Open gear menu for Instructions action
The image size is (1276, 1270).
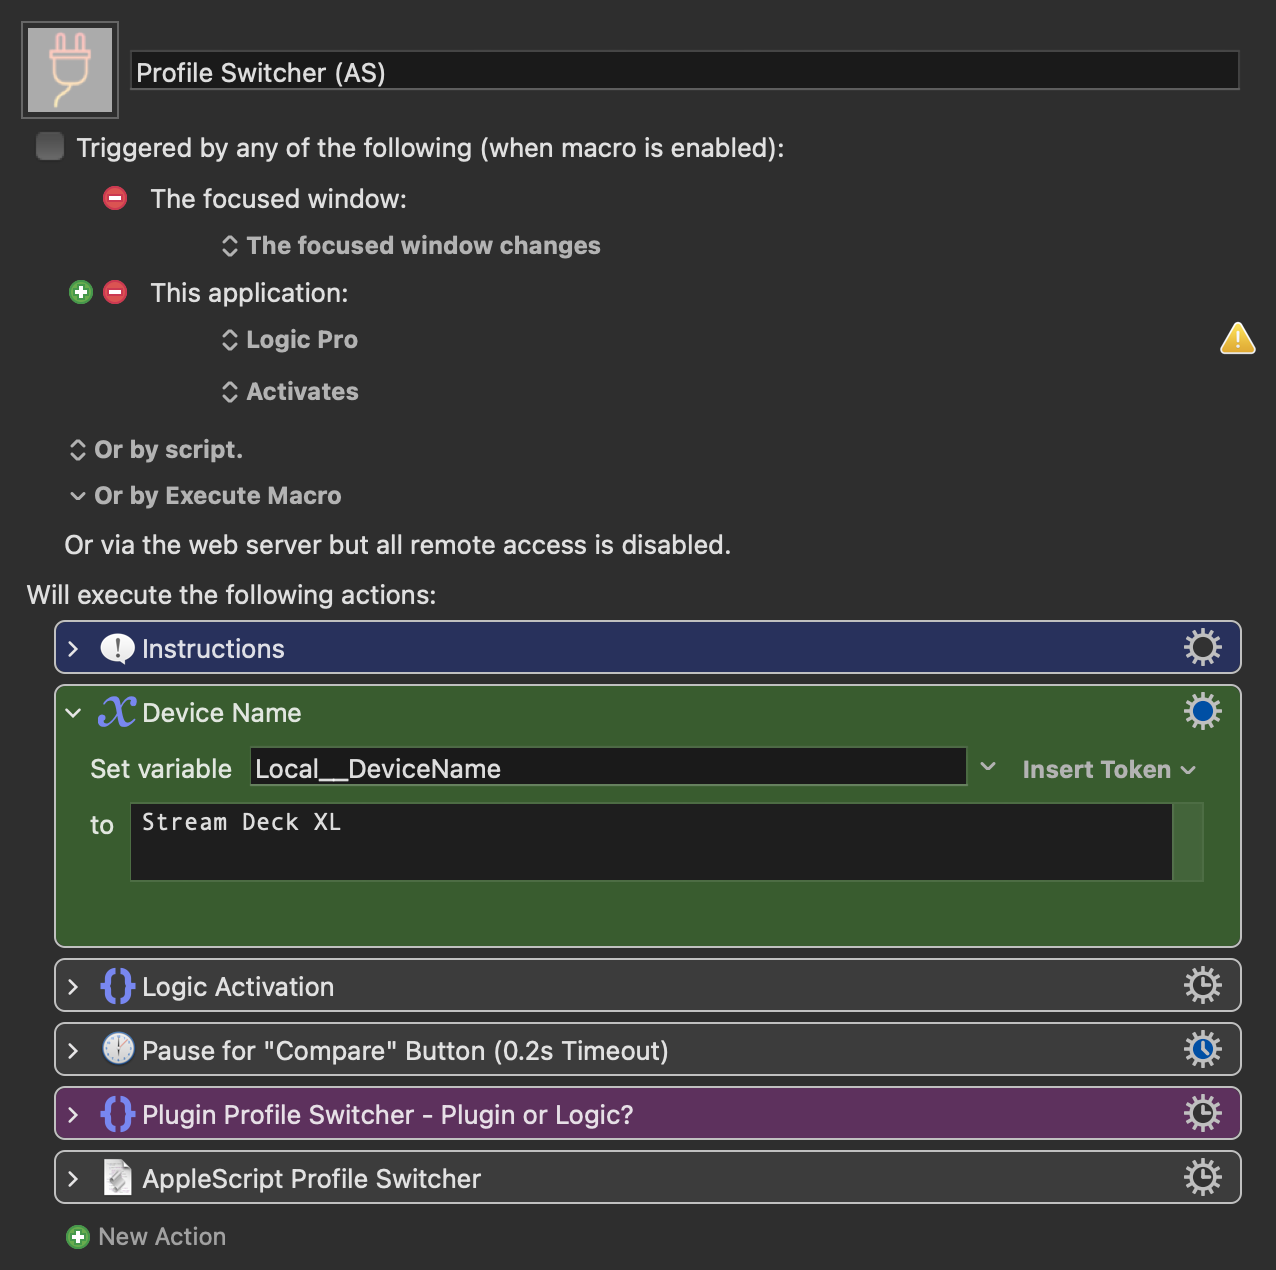tap(1203, 648)
